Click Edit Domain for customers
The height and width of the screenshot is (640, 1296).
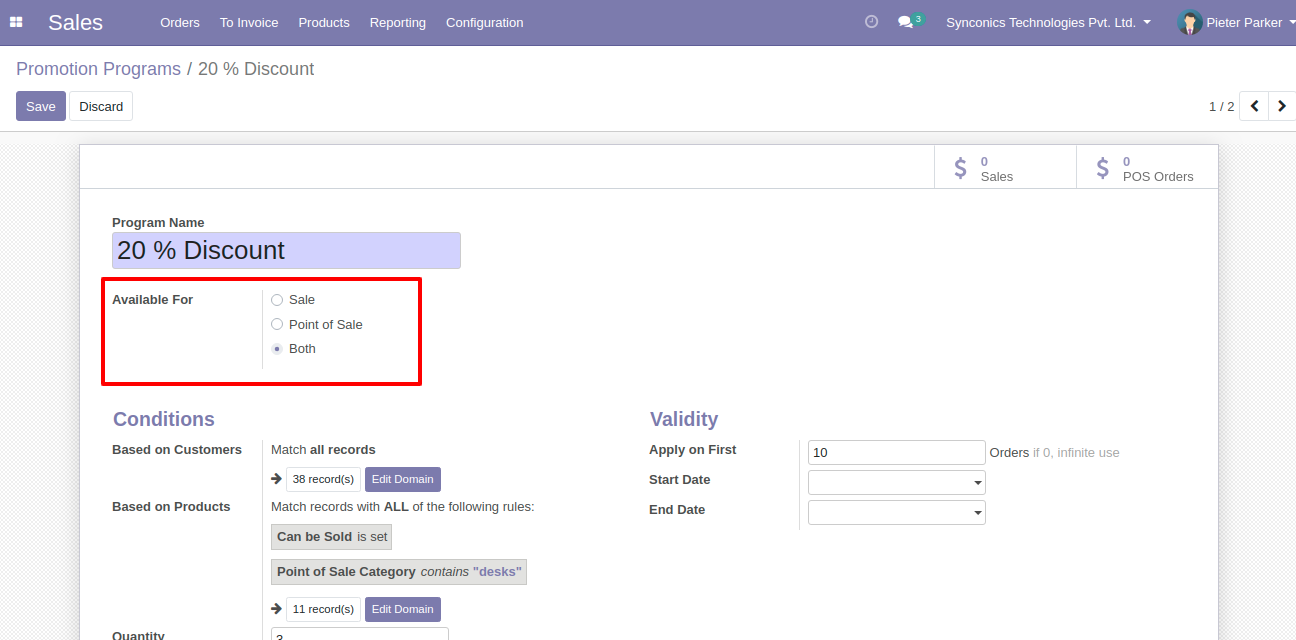[x=402, y=479]
